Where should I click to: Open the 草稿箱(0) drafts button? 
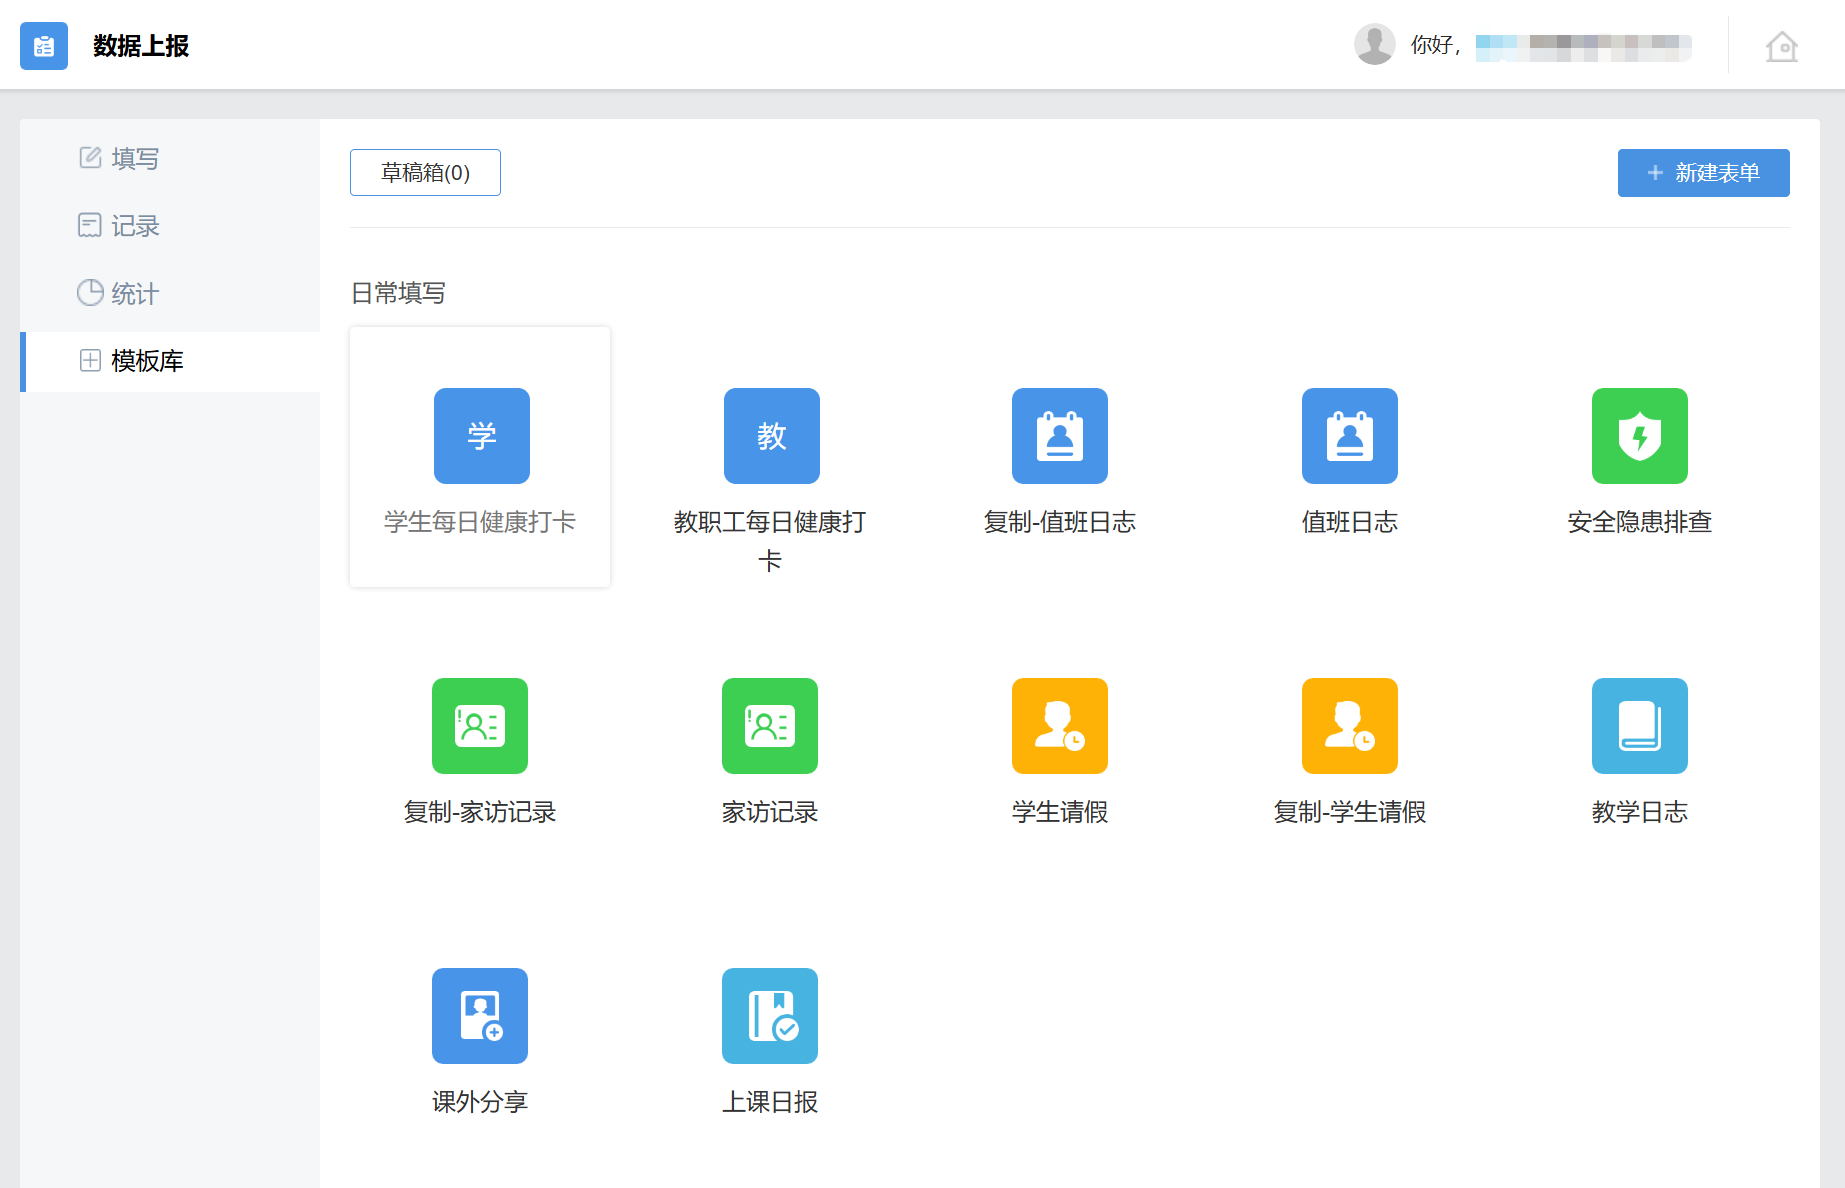tap(425, 173)
